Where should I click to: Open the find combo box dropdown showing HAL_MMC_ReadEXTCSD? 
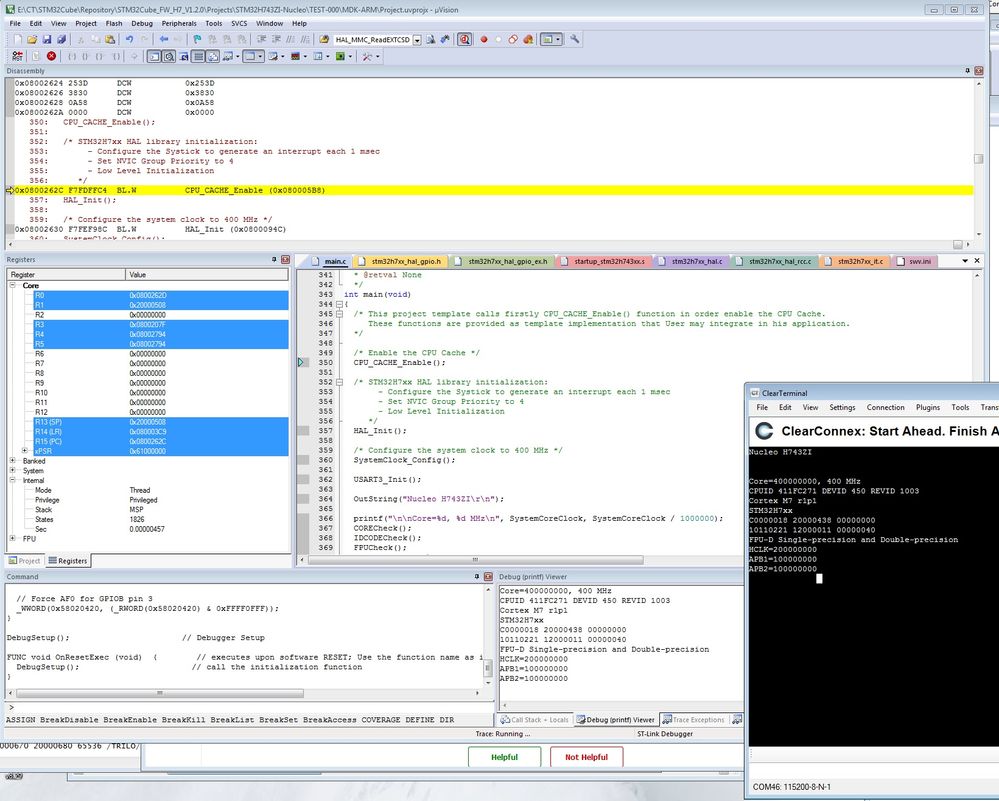[417, 40]
